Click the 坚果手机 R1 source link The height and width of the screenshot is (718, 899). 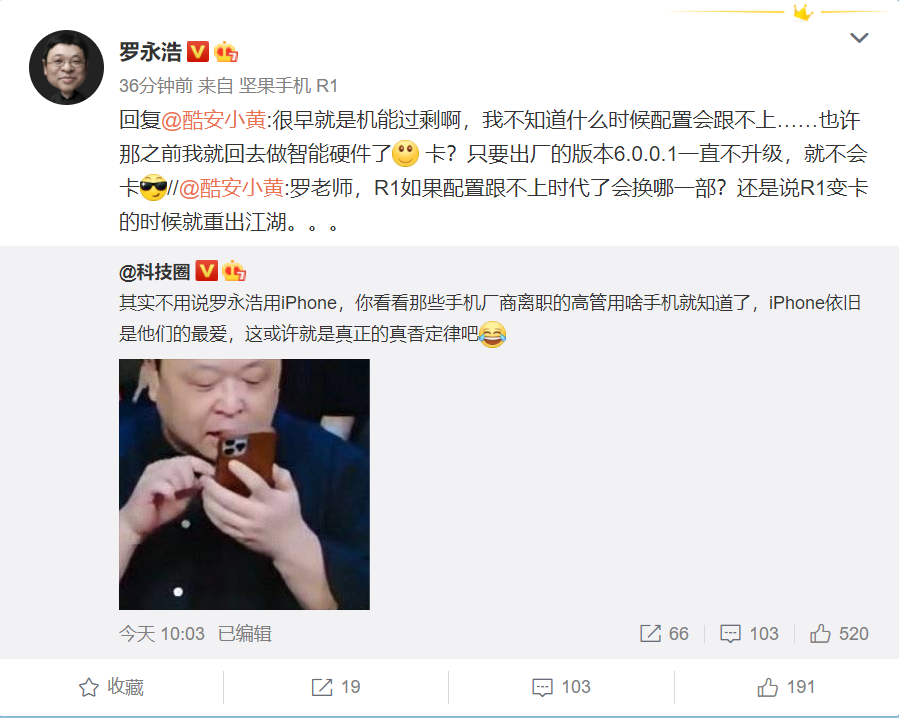(x=288, y=86)
